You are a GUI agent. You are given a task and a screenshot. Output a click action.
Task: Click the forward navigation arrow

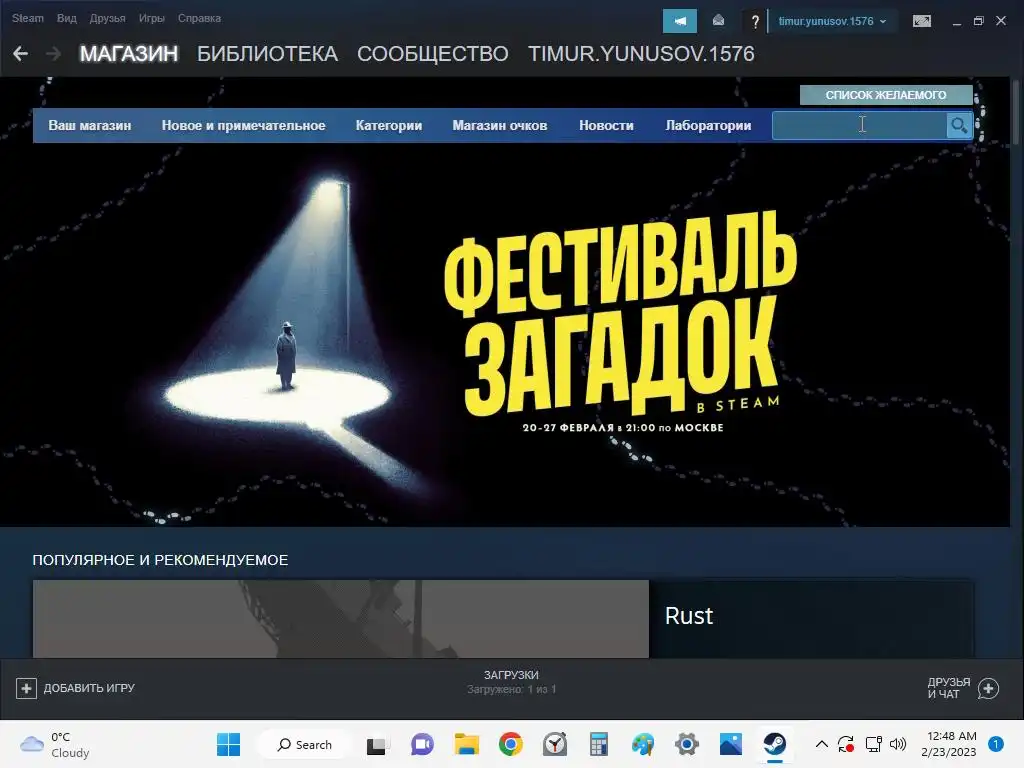pyautogui.click(x=54, y=54)
